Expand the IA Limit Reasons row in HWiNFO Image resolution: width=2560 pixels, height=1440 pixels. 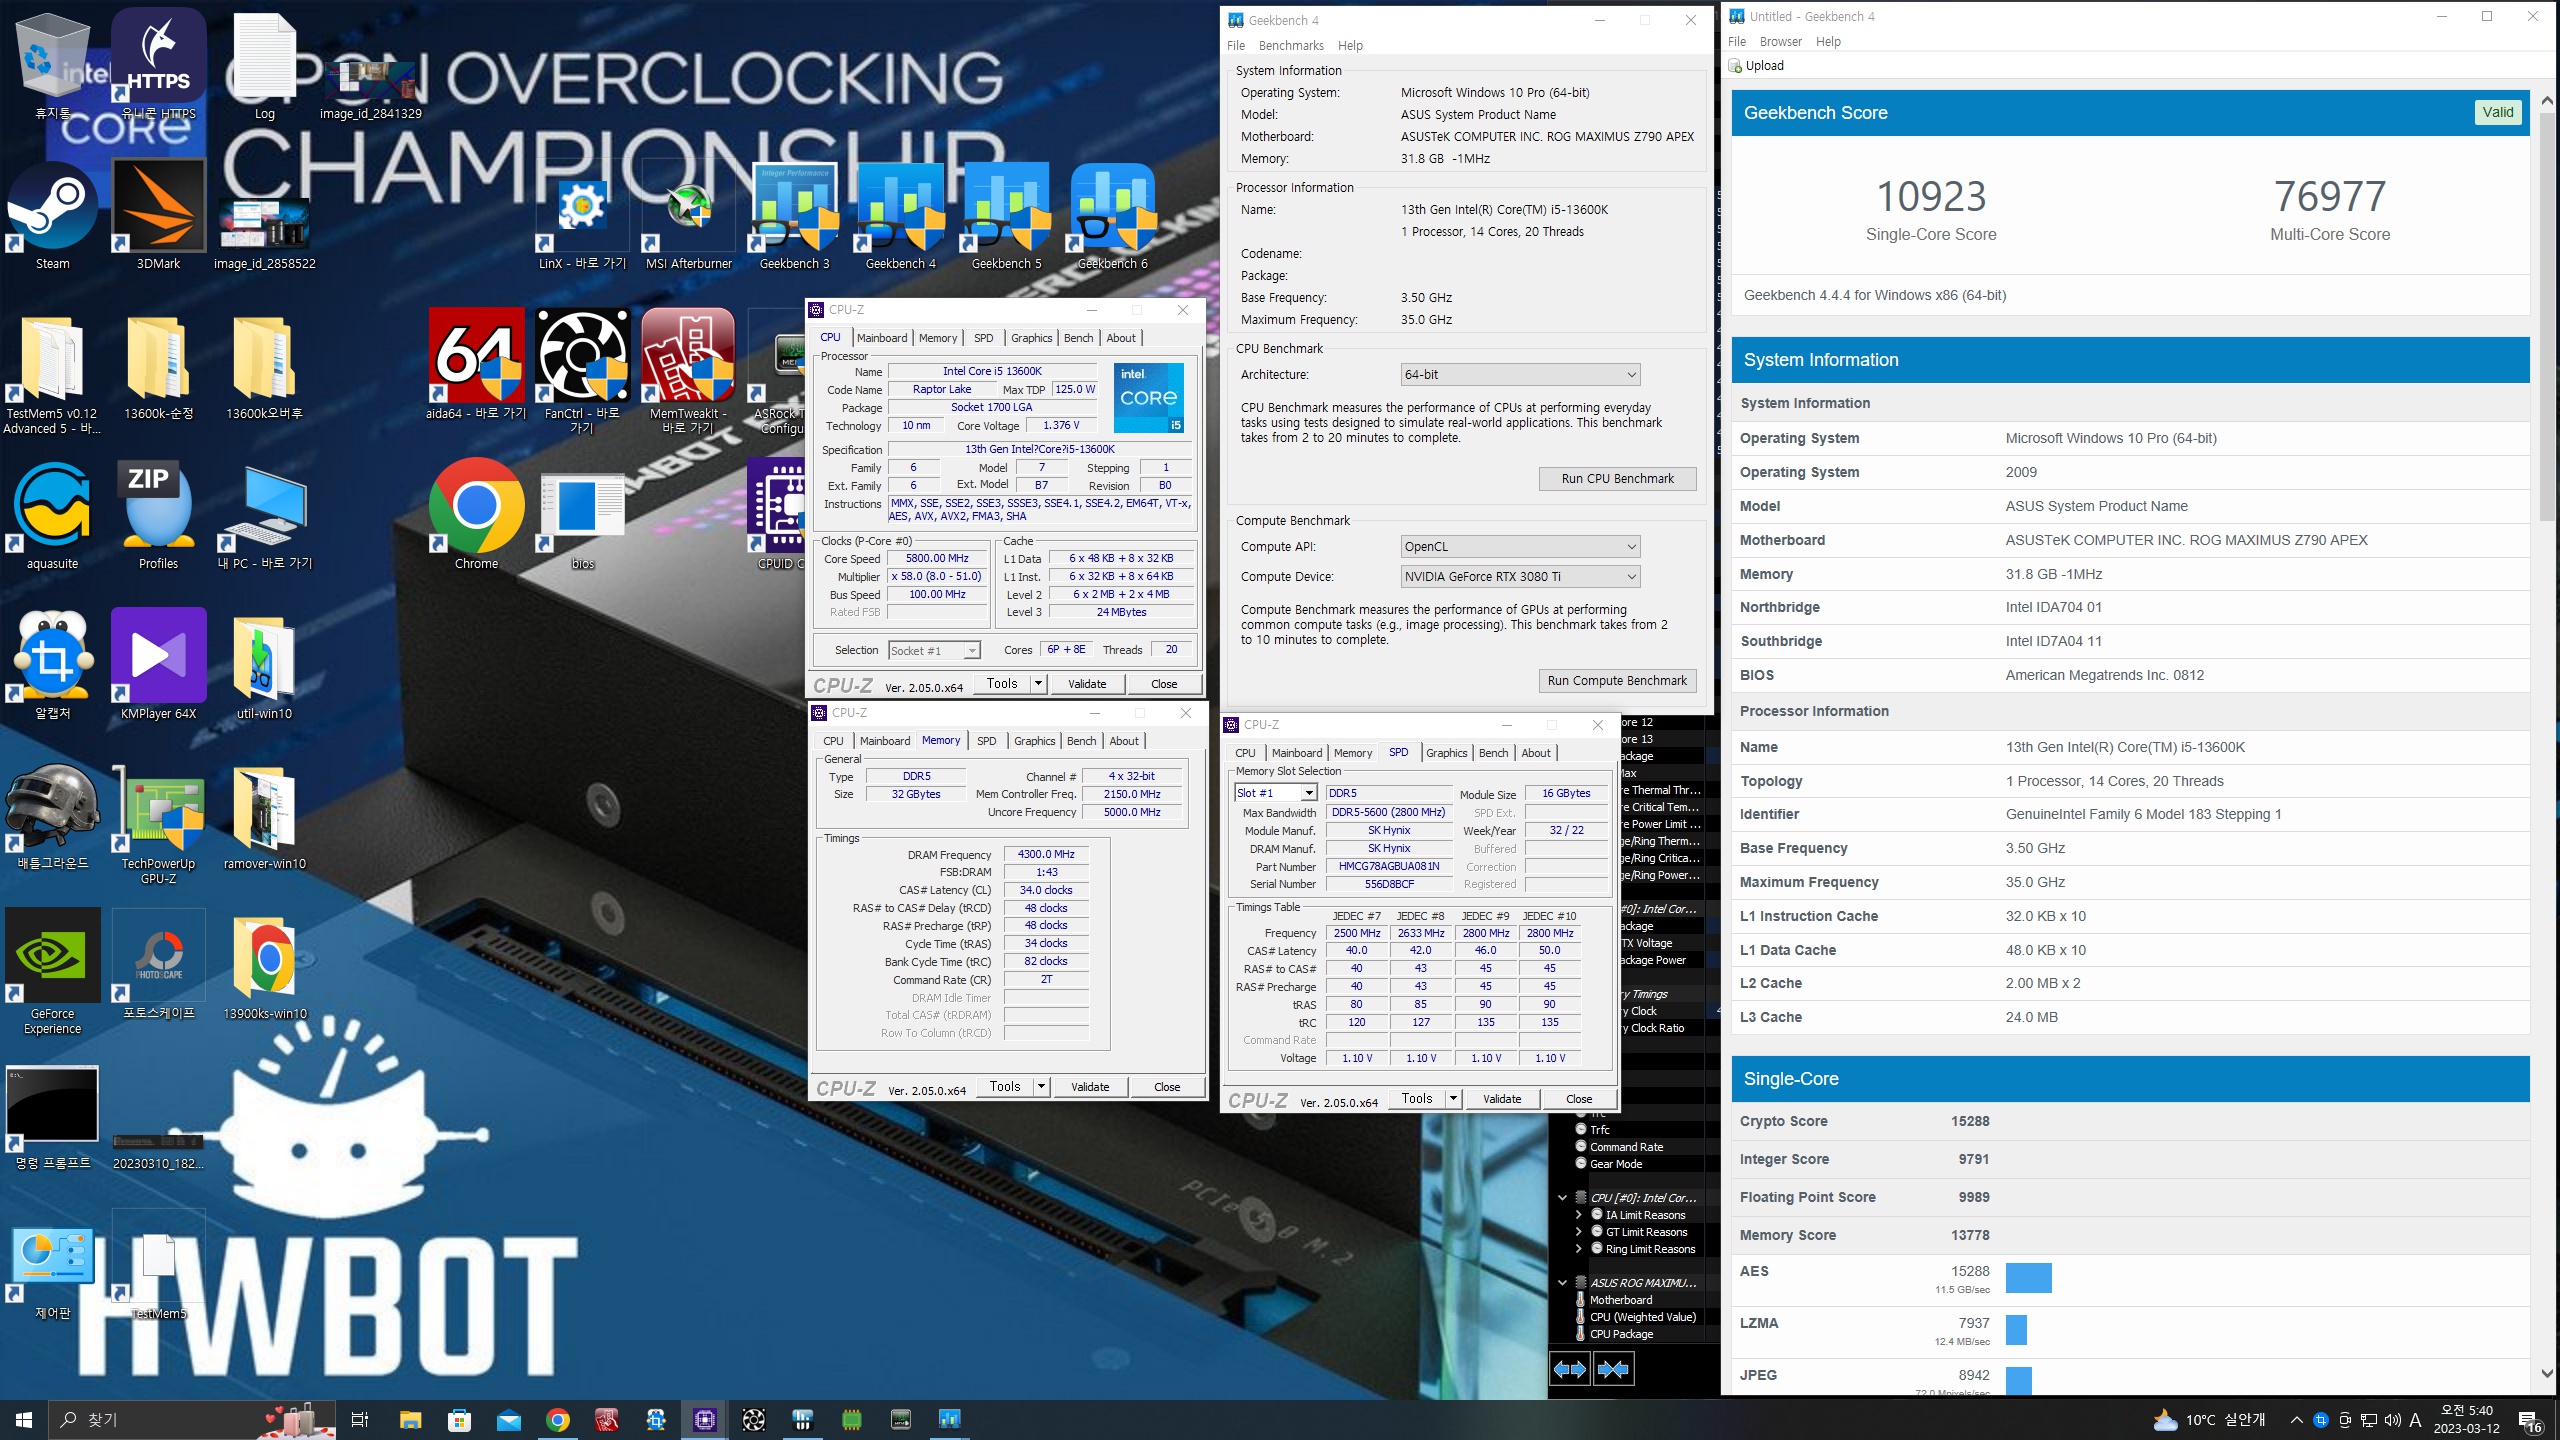[x=1580, y=1215]
